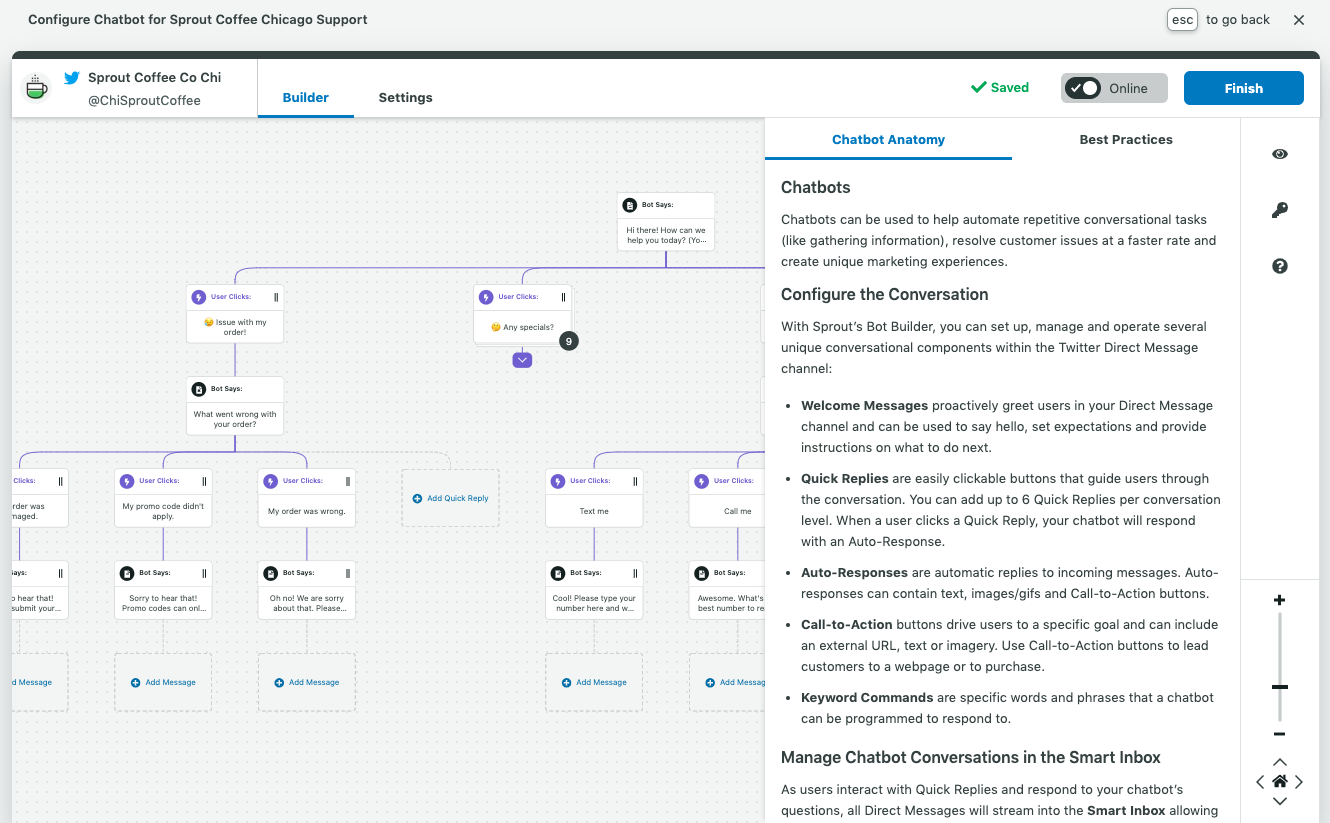Click lightning icon on 'Issue with my order!' node
This screenshot has height=823, width=1330.
[x=198, y=297]
